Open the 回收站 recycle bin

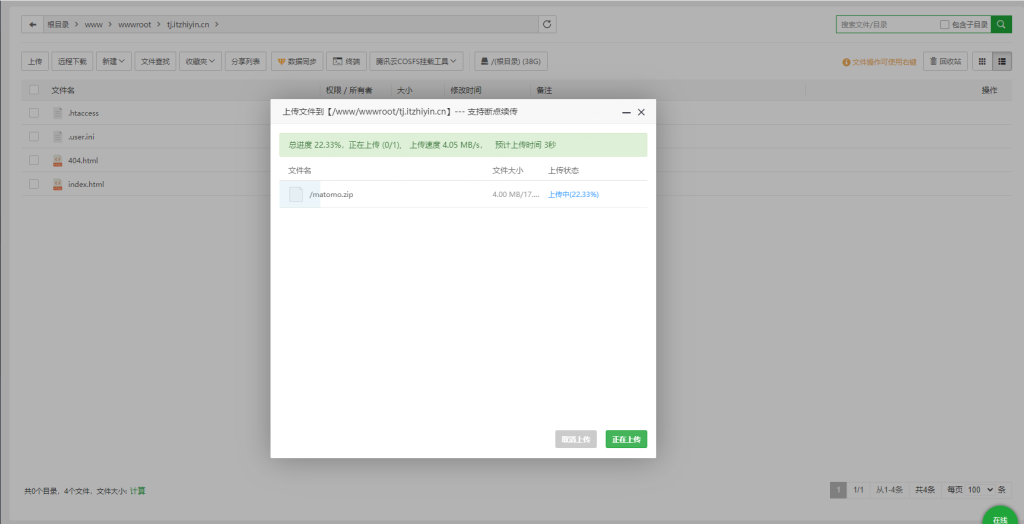pyautogui.click(x=945, y=62)
